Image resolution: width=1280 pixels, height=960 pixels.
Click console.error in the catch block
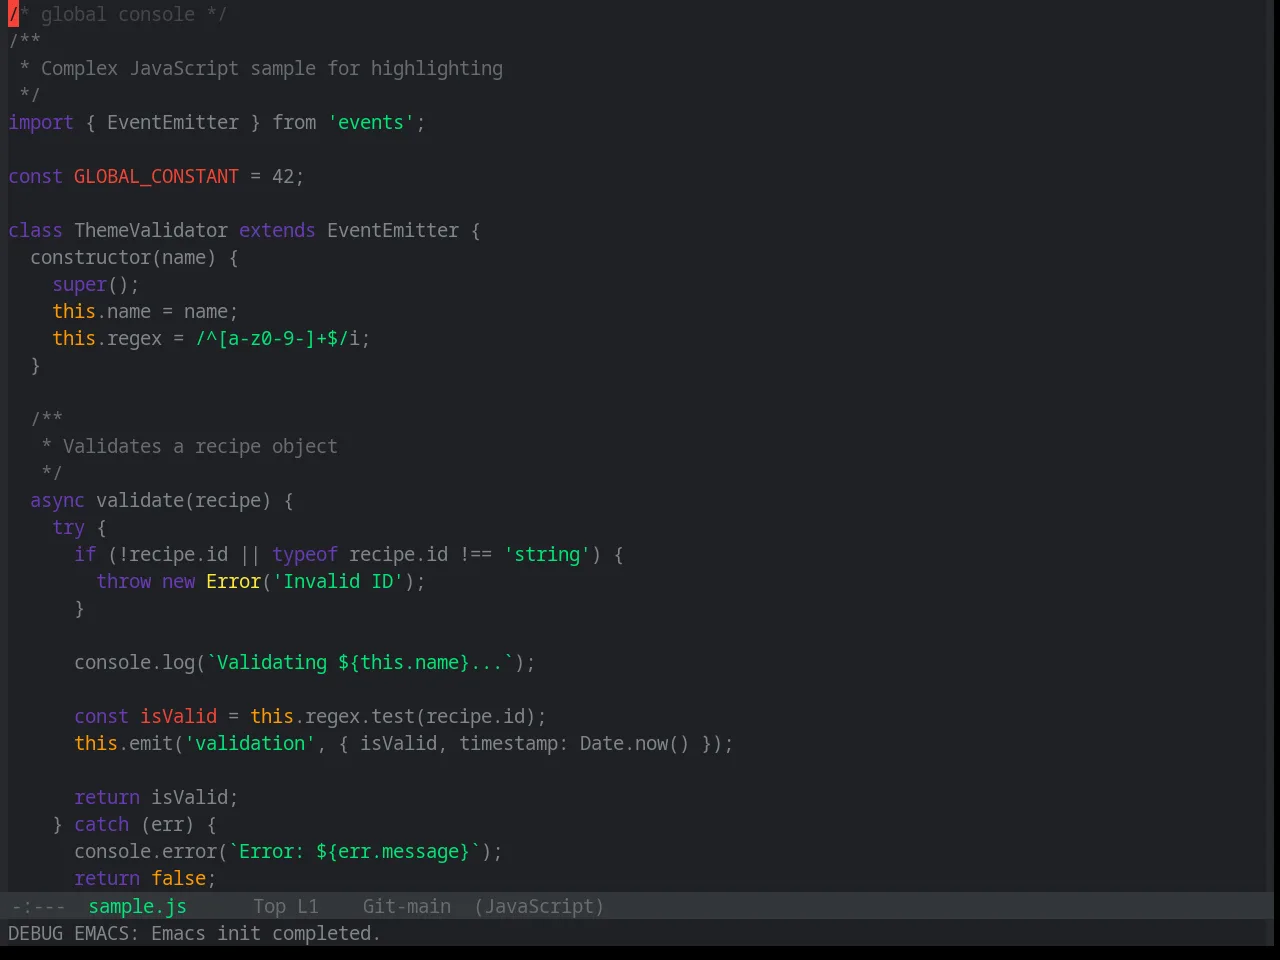point(145,851)
